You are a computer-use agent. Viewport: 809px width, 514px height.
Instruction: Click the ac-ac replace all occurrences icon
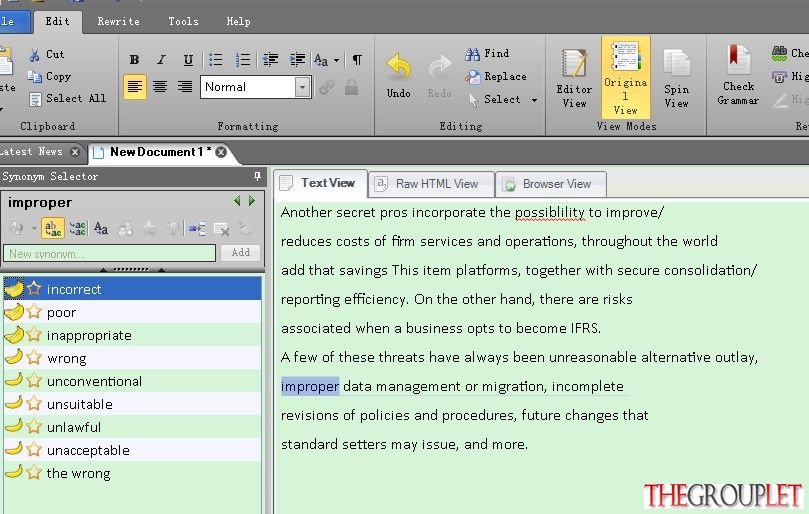[x=77, y=228]
